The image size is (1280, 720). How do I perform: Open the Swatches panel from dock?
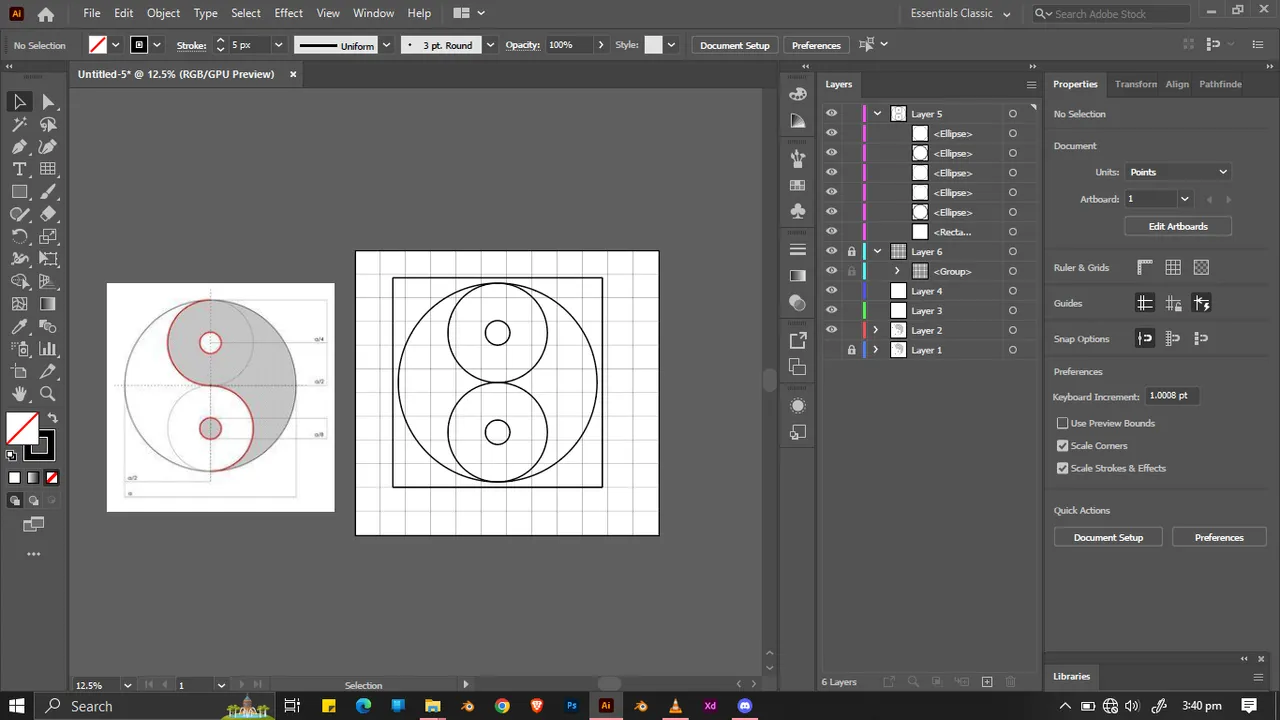pos(797,185)
